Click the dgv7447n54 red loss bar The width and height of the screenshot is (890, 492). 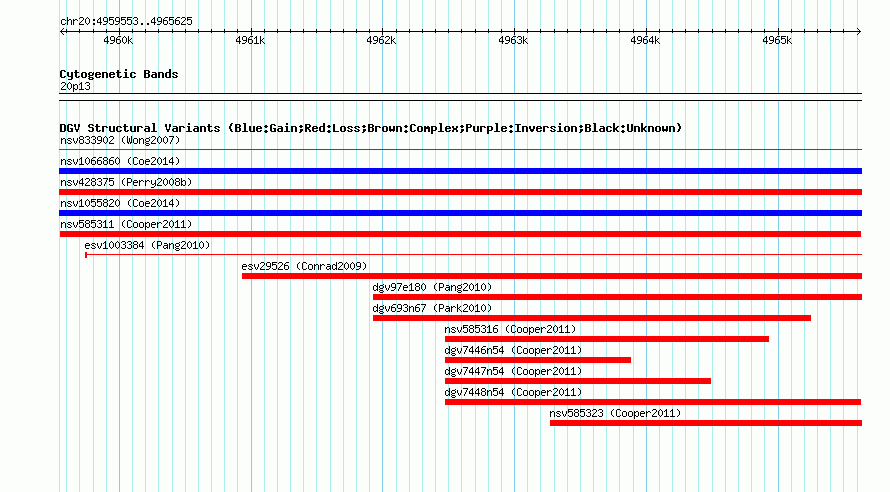click(578, 381)
